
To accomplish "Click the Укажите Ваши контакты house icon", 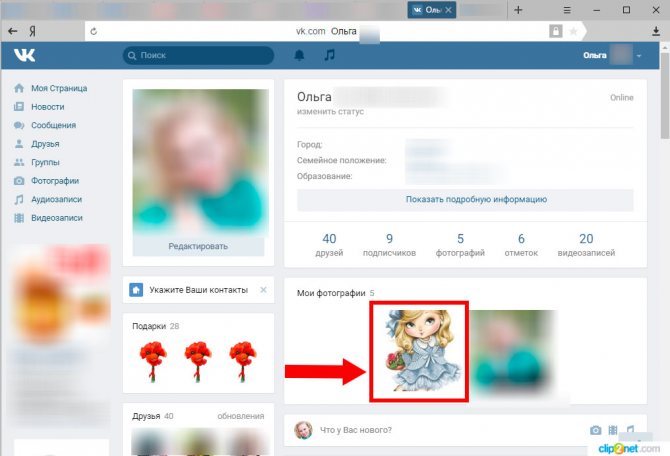I will point(136,290).
